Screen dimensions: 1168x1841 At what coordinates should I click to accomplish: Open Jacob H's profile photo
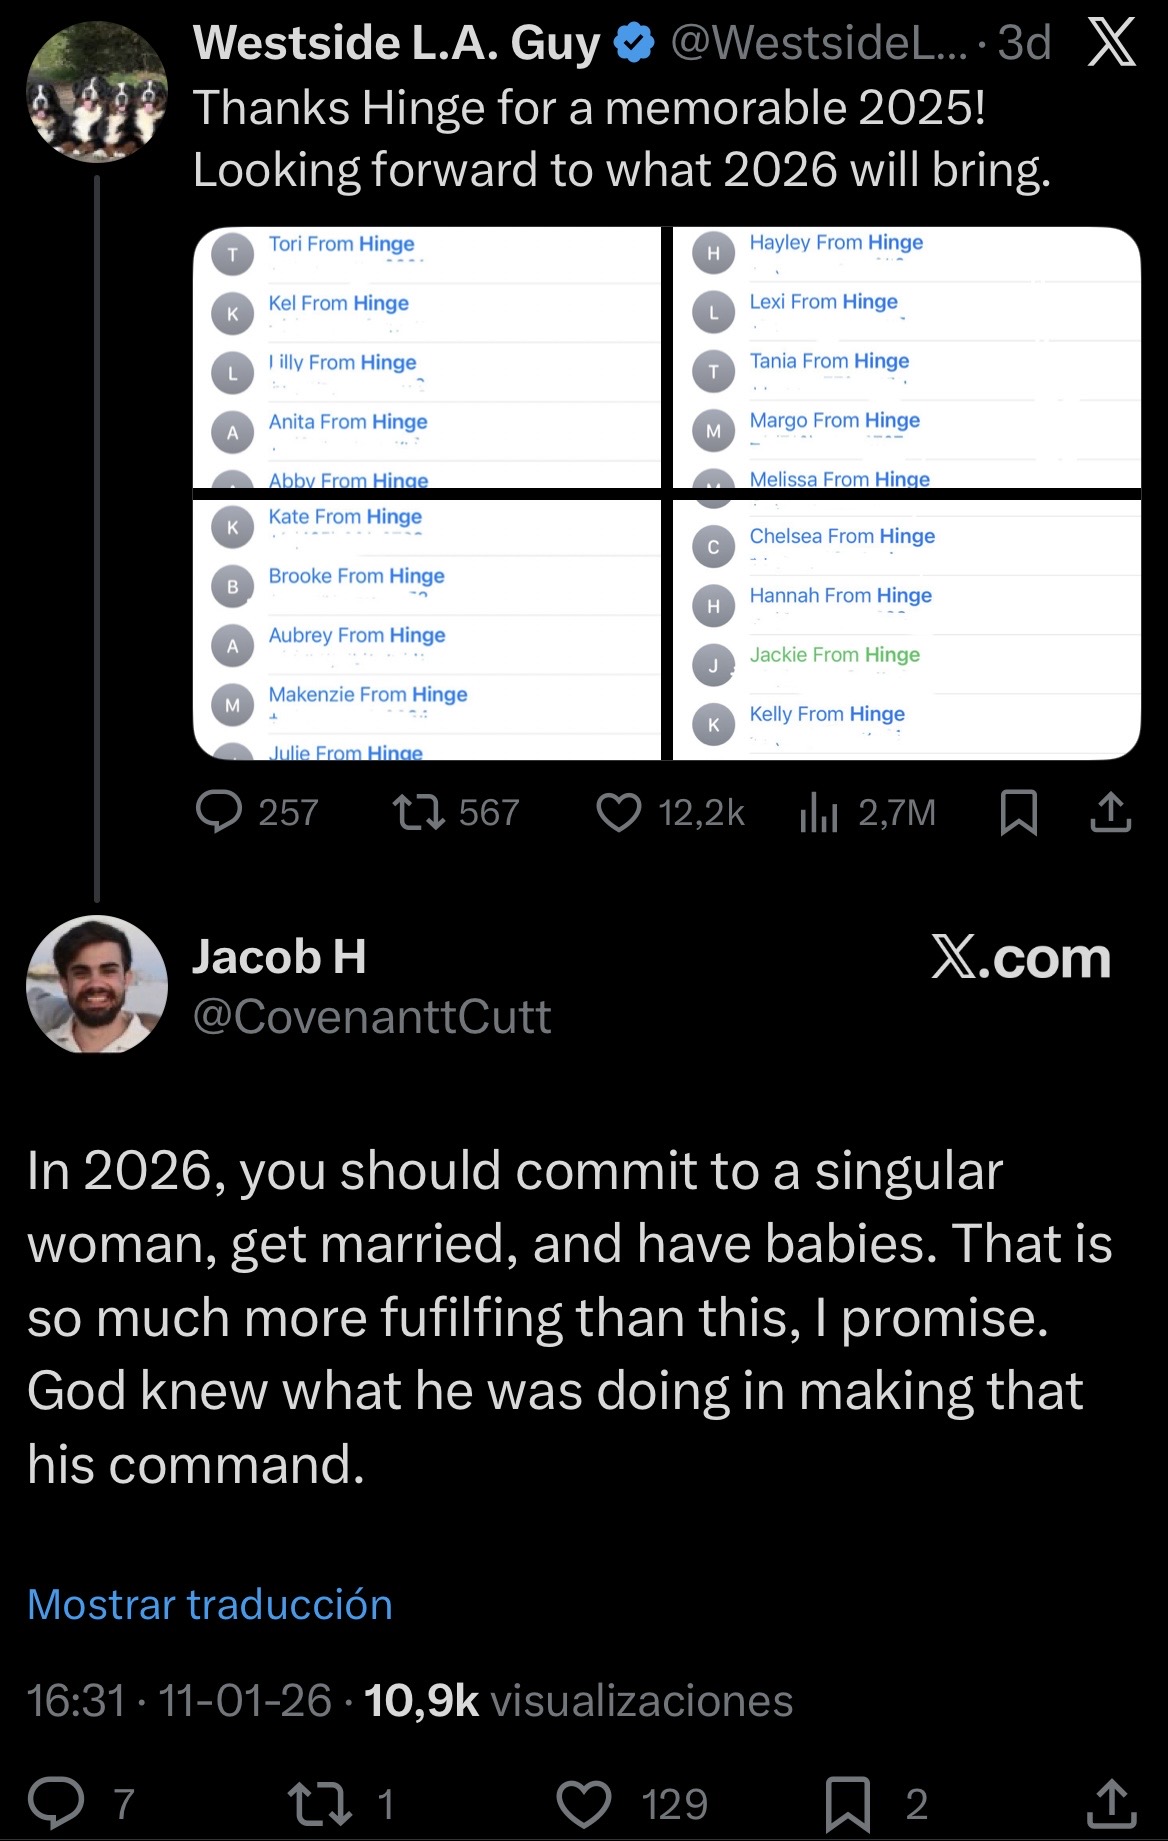[x=96, y=984]
